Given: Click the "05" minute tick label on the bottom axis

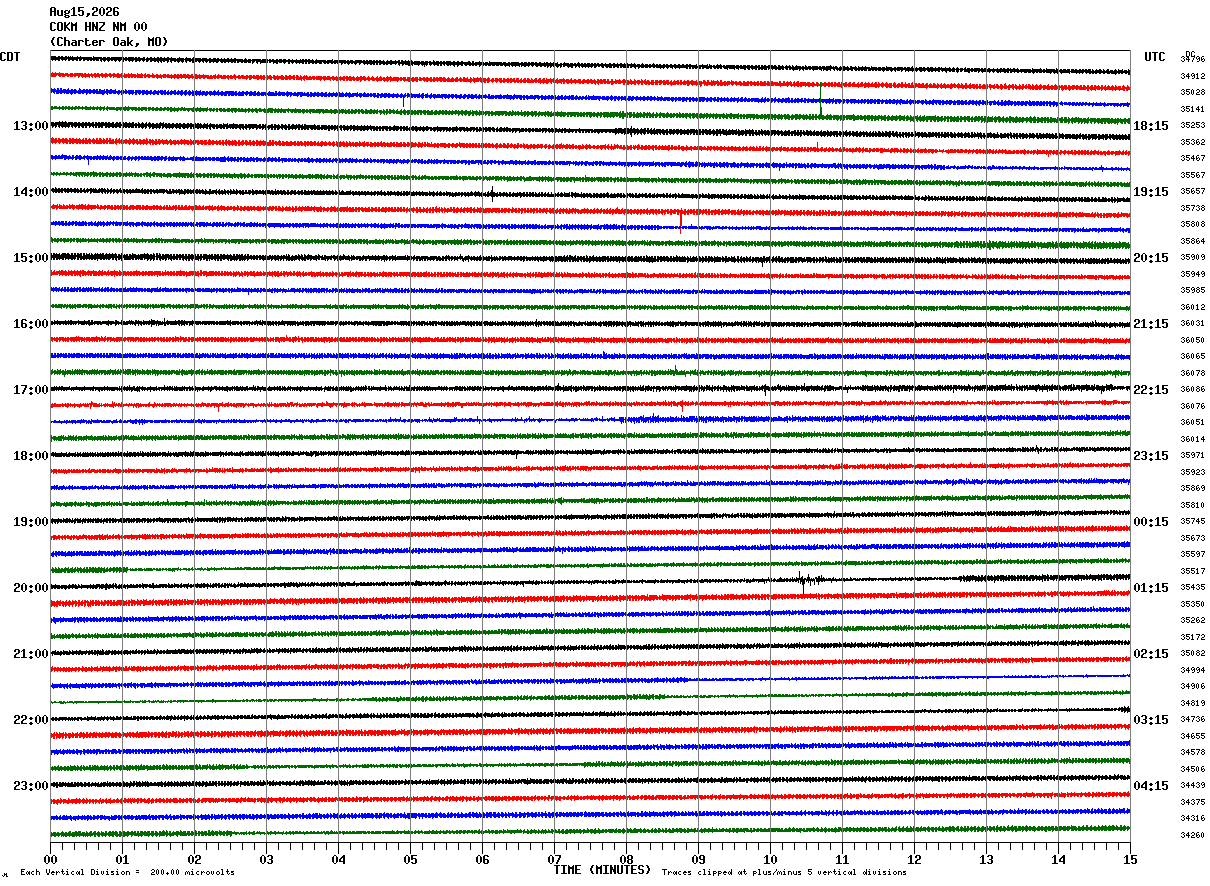Looking at the screenshot, I should (x=410, y=859).
